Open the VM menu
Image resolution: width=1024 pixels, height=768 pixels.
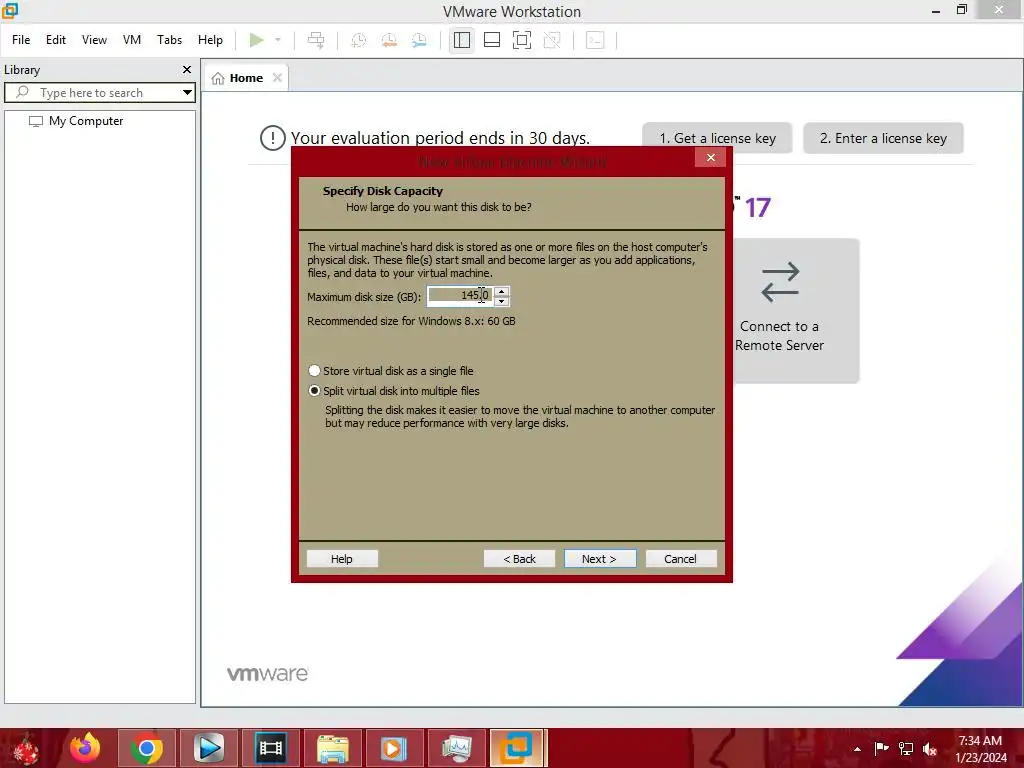[x=132, y=40]
